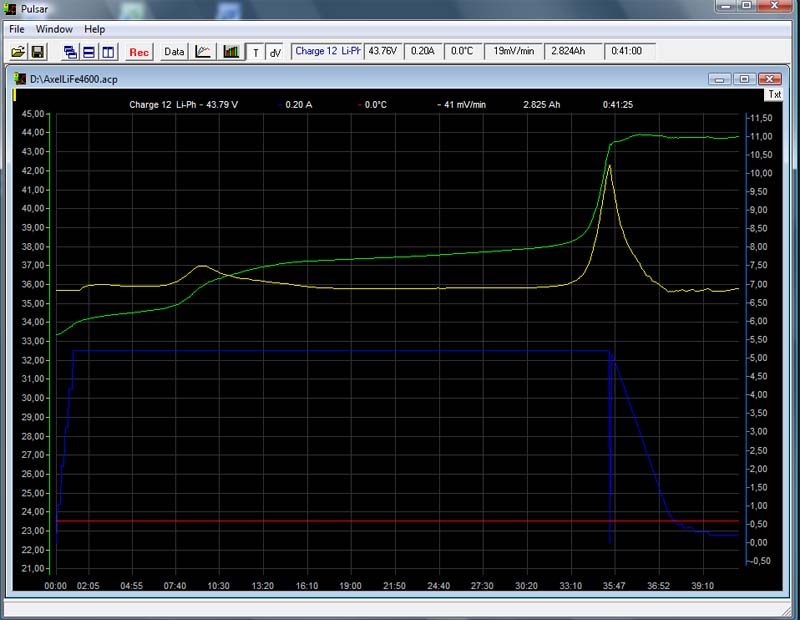
Task: Tile windows vertically from the toolbar
Action: point(108,52)
